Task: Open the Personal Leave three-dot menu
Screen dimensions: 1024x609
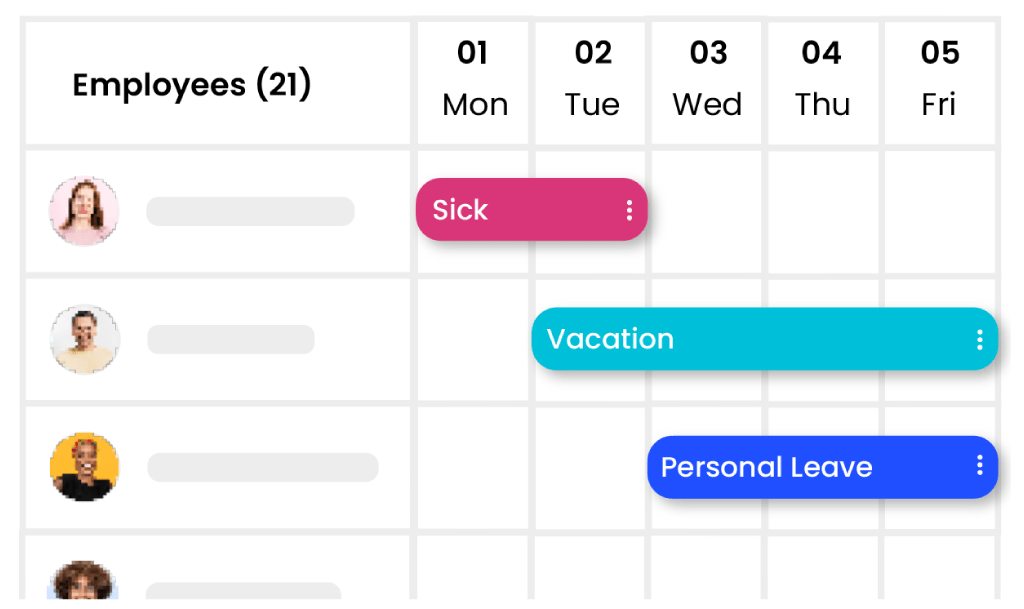Action: (979, 466)
